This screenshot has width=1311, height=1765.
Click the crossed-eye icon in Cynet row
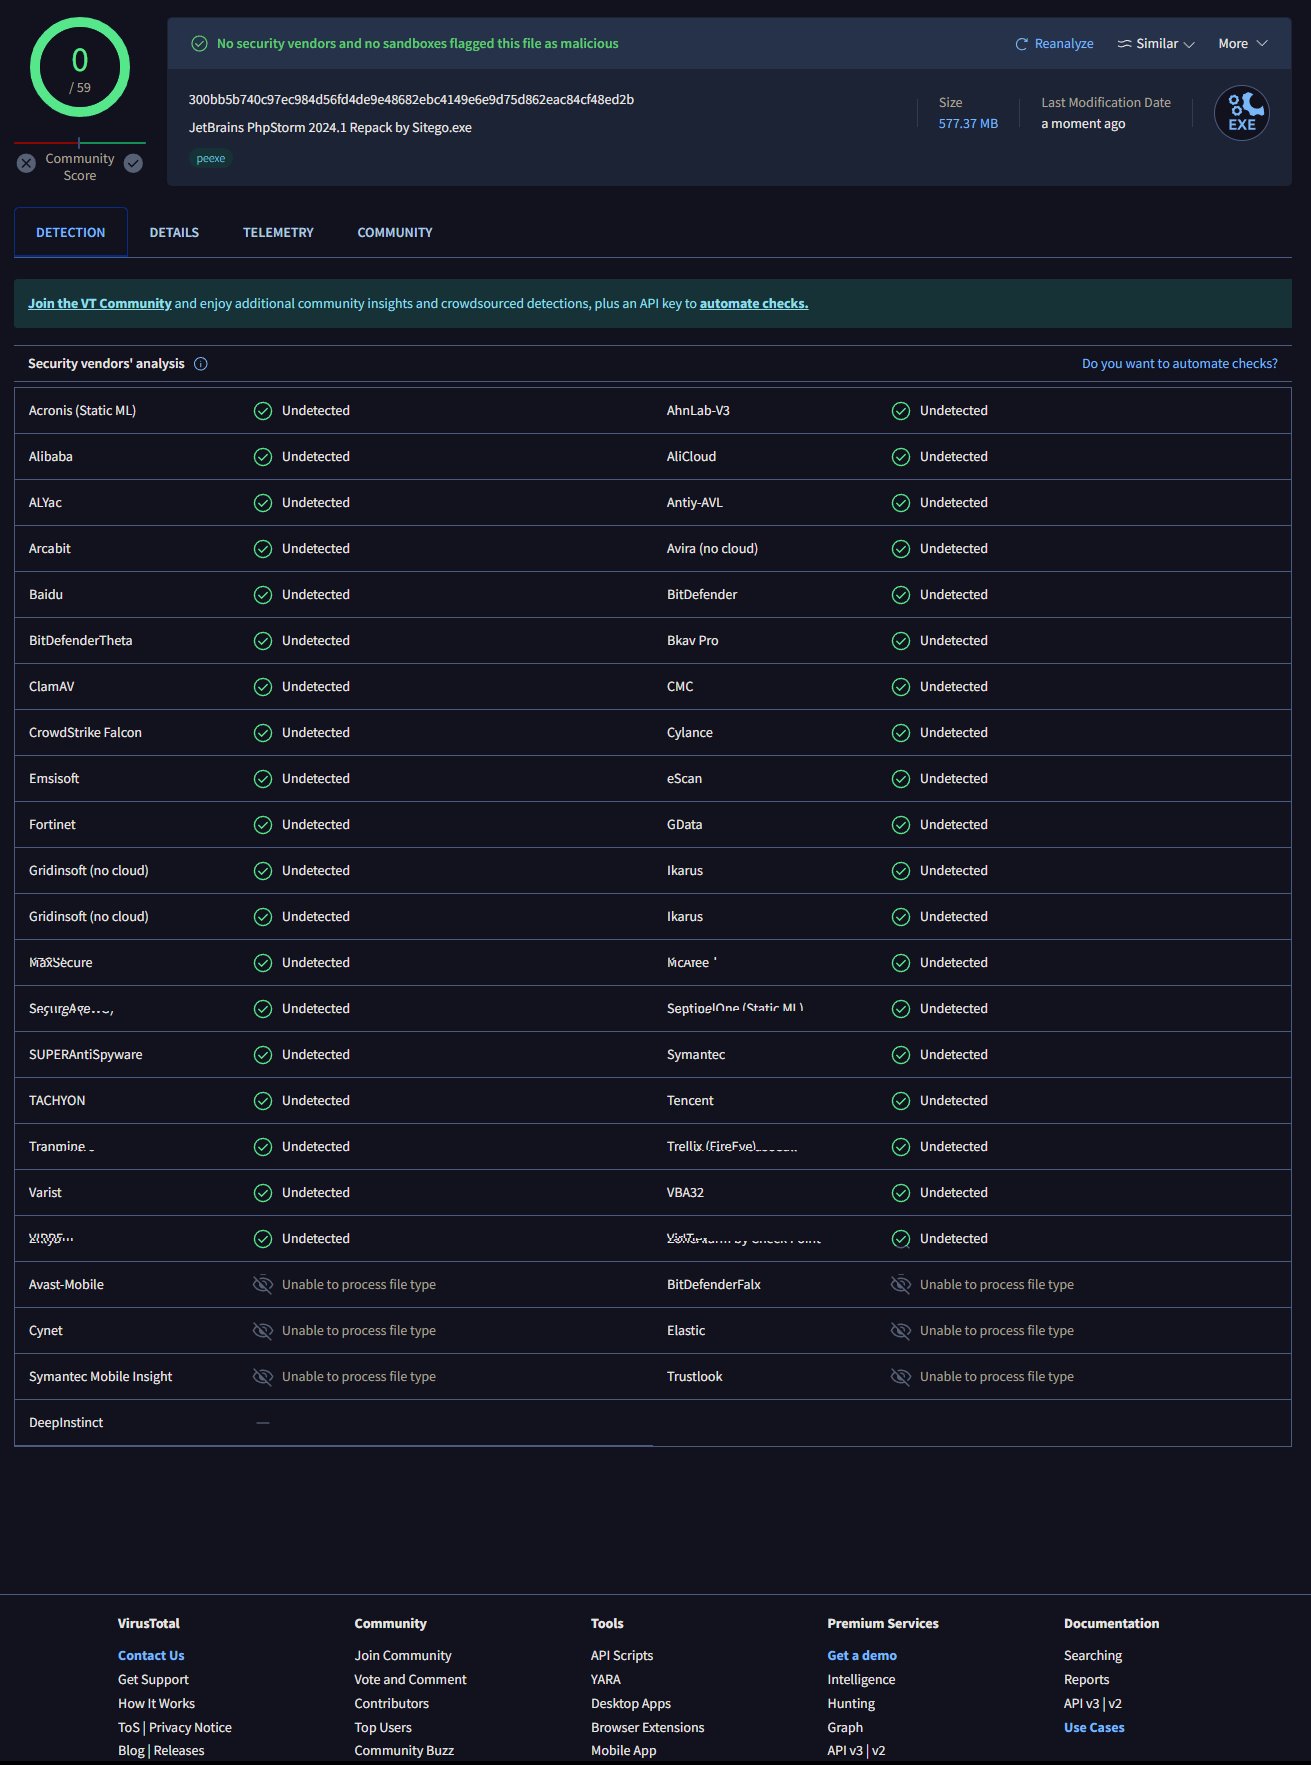pyautogui.click(x=263, y=1331)
